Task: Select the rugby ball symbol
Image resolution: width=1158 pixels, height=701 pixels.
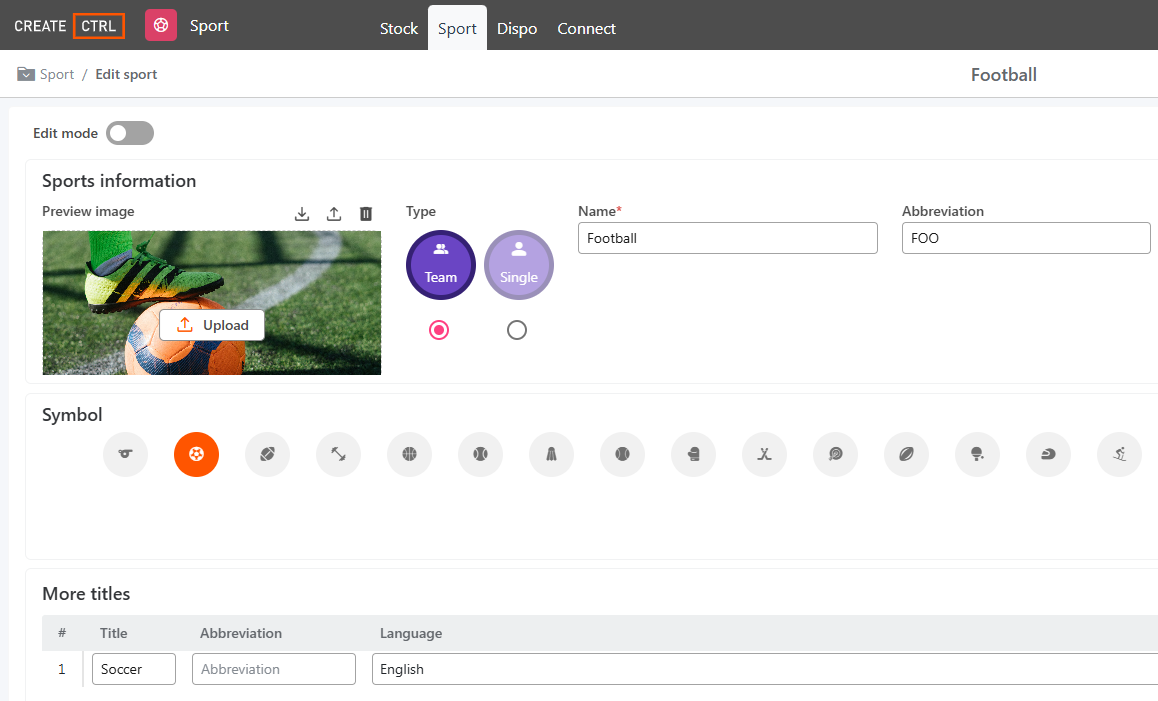Action: point(906,454)
